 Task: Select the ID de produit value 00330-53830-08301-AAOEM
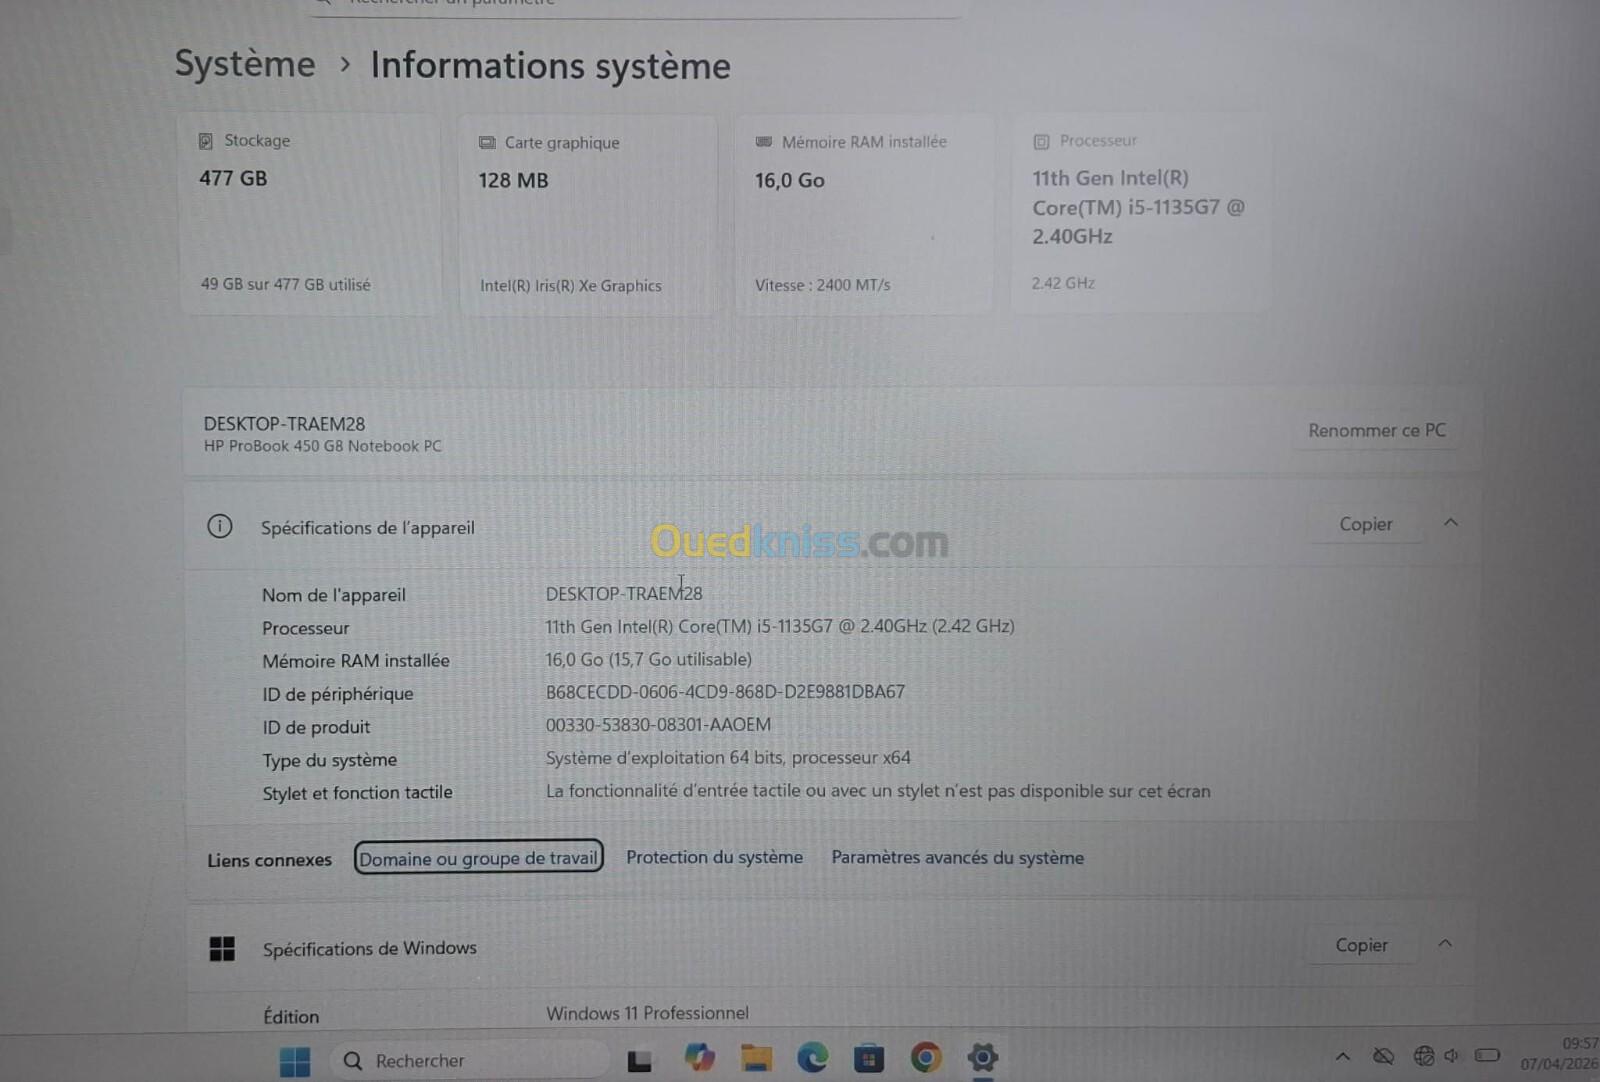click(658, 724)
